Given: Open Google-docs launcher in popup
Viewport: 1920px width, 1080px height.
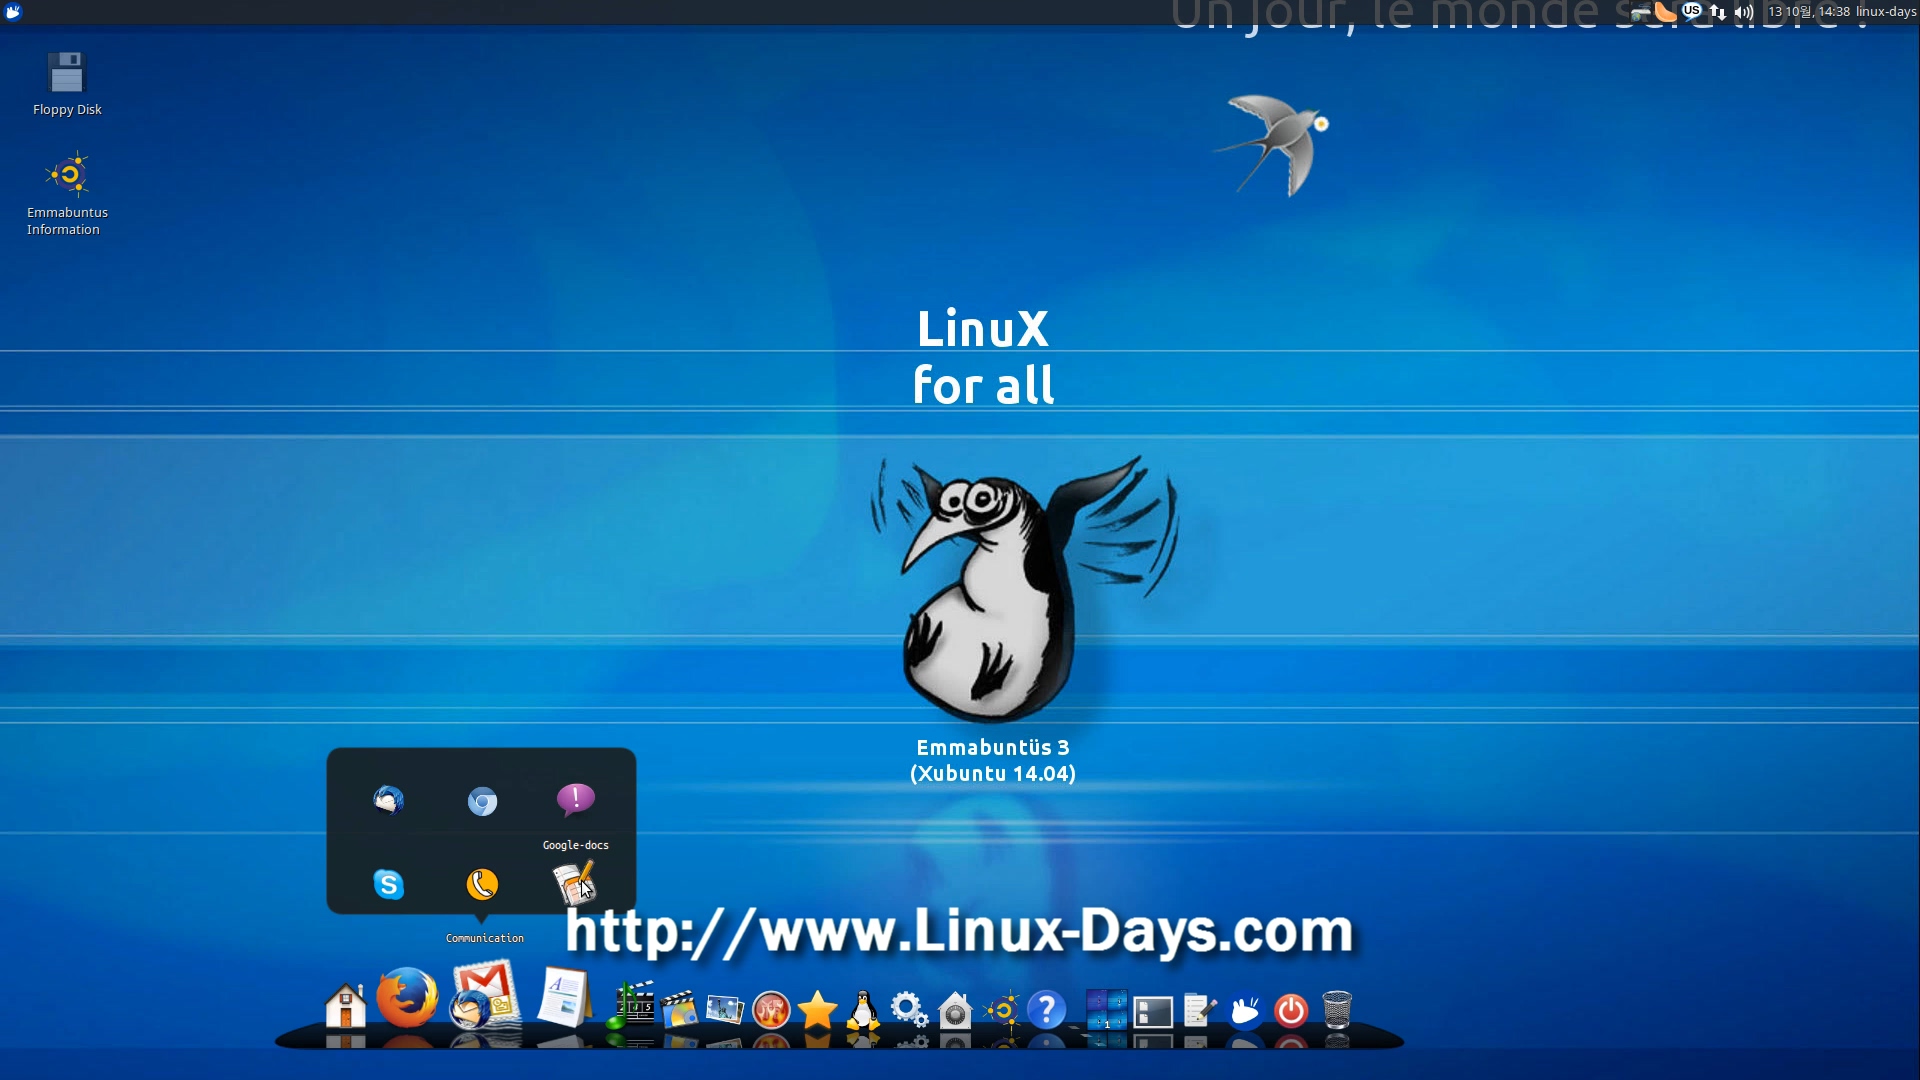Looking at the screenshot, I should point(574,883).
